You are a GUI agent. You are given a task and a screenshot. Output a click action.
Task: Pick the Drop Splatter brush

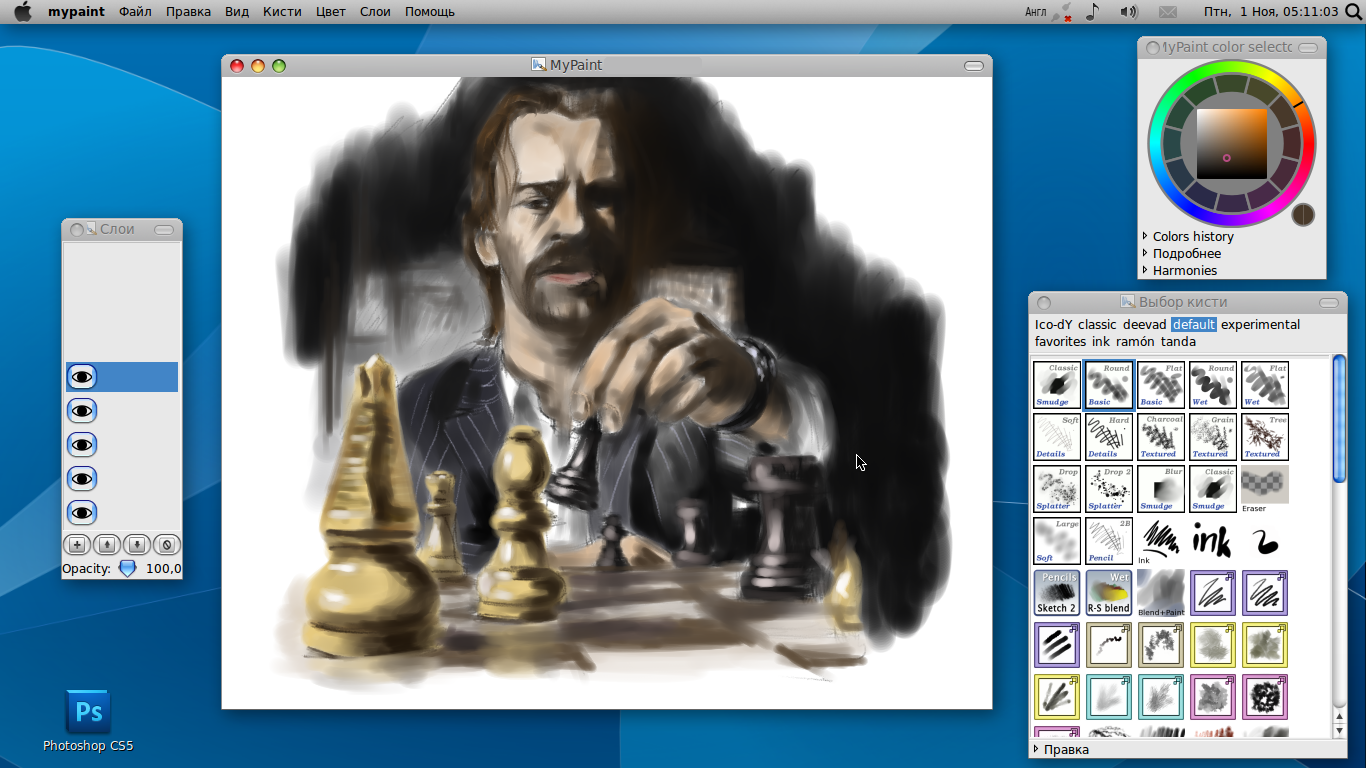coord(1057,489)
